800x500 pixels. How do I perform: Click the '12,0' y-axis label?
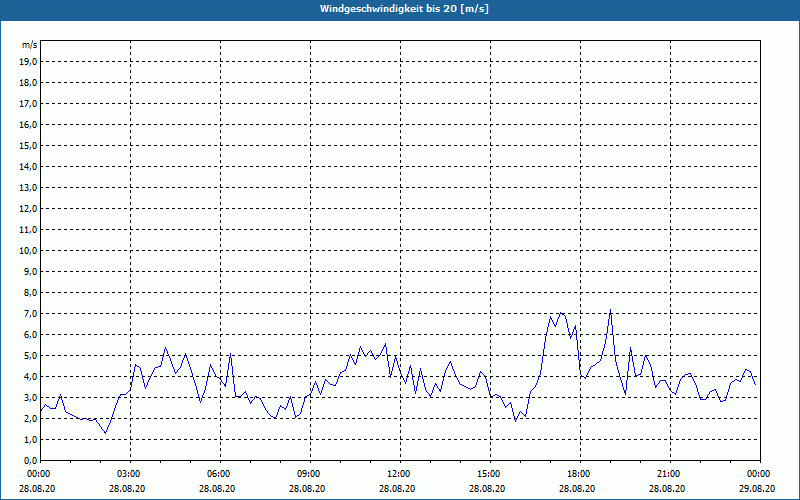click(x=29, y=209)
